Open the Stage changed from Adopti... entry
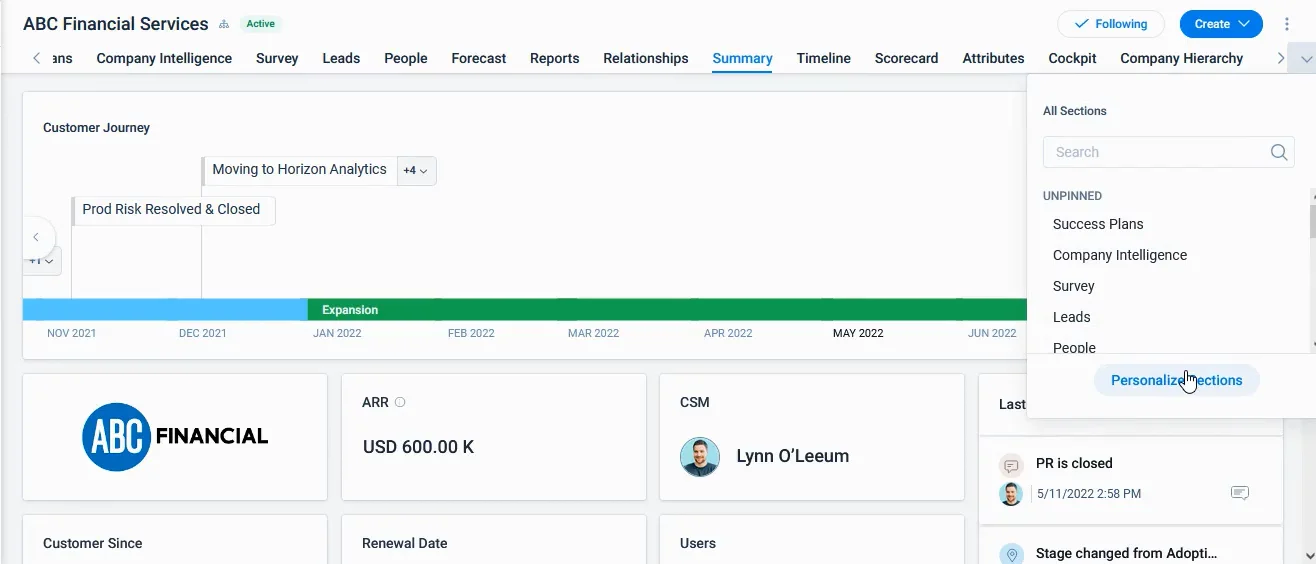Viewport: 1316px width, 564px height. 1127,553
